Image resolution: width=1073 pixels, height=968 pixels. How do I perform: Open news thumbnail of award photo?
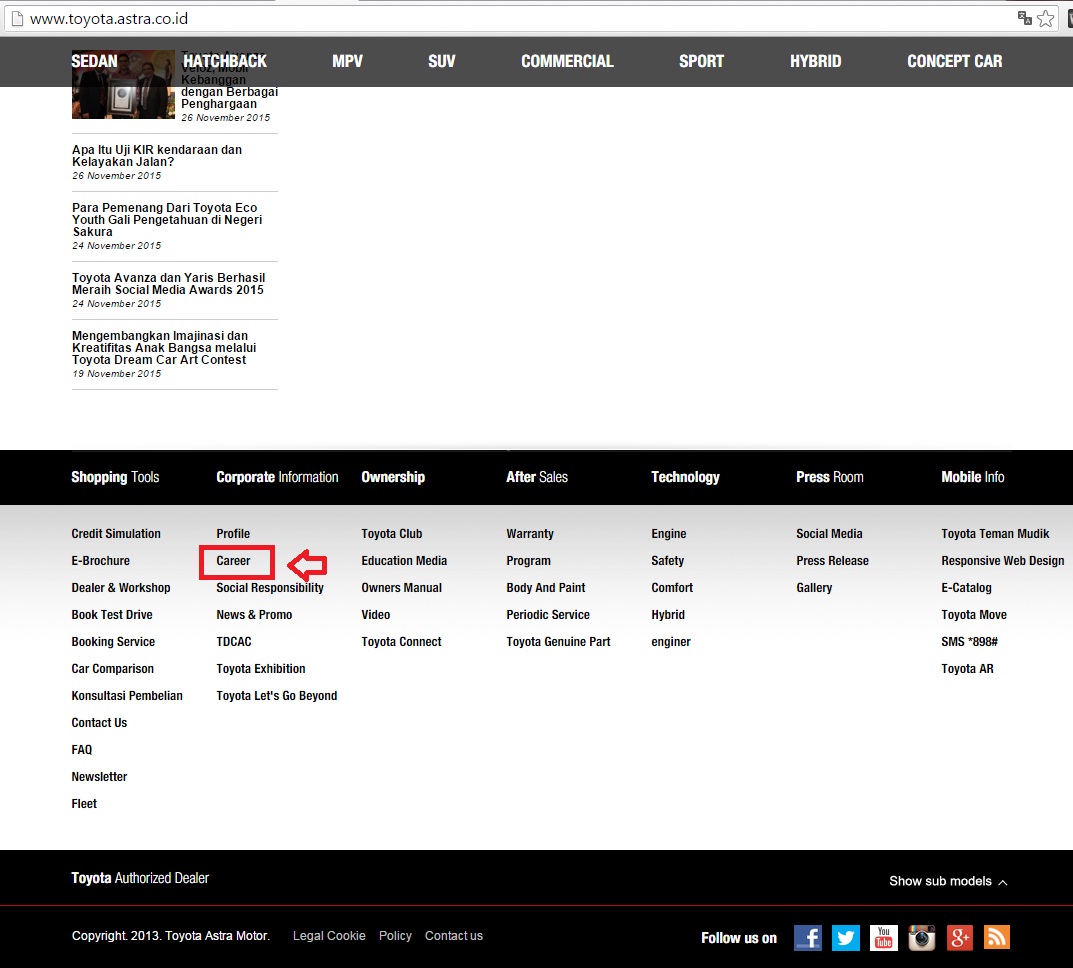pos(123,85)
